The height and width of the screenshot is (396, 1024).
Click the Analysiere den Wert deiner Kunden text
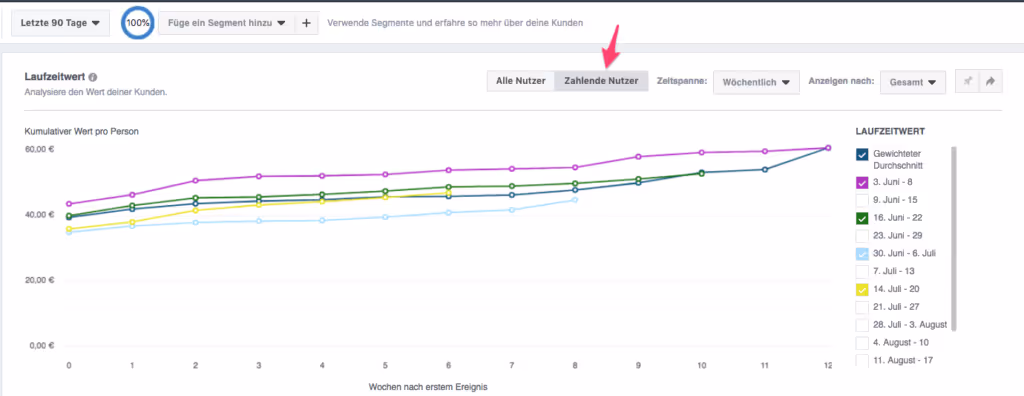click(x=96, y=92)
